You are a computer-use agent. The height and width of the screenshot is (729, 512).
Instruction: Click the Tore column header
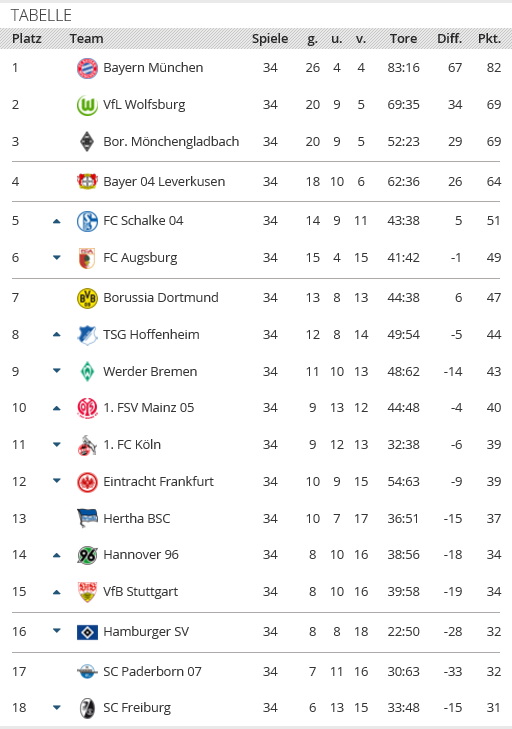coord(403,39)
